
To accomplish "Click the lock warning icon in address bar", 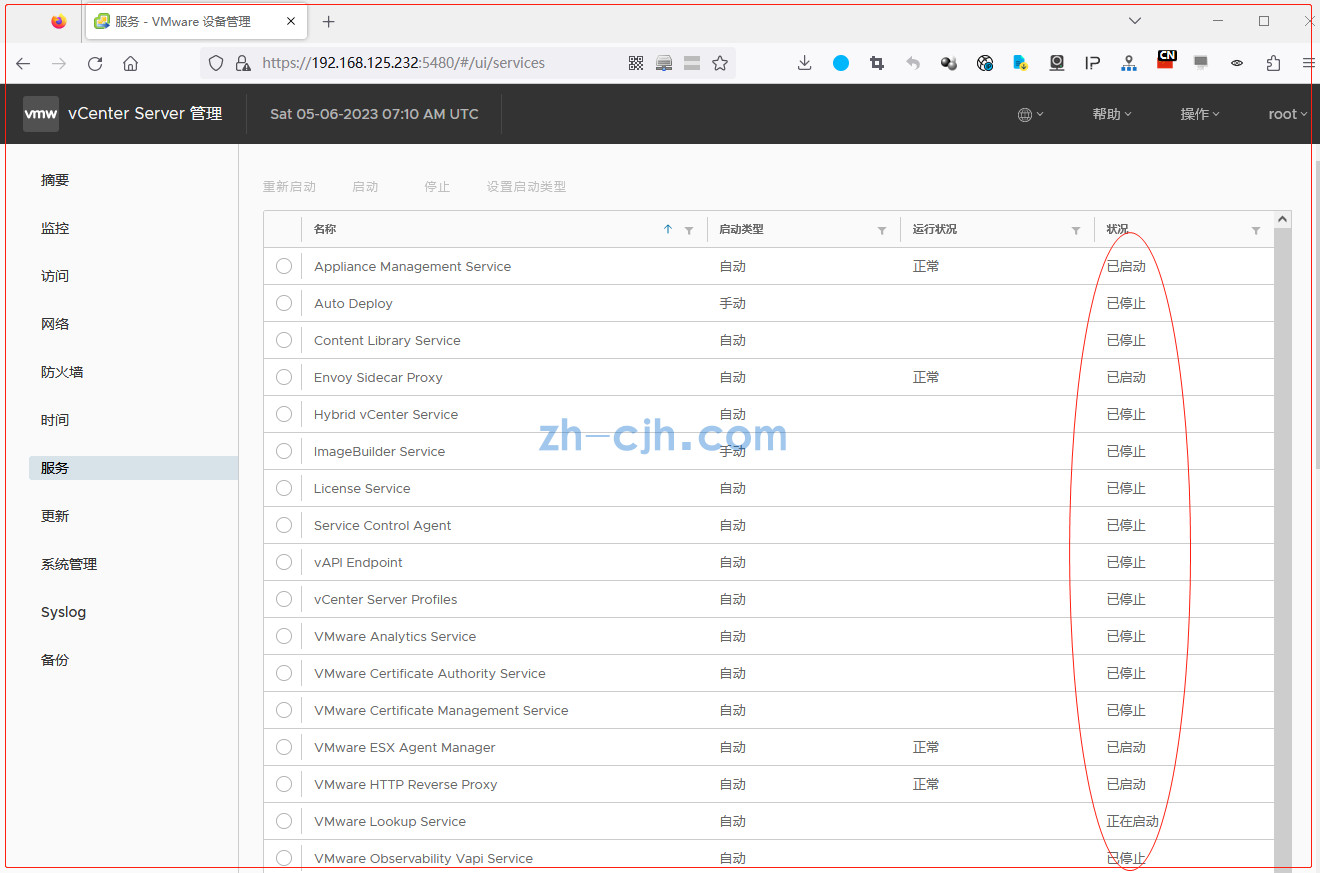I will pyautogui.click(x=242, y=63).
